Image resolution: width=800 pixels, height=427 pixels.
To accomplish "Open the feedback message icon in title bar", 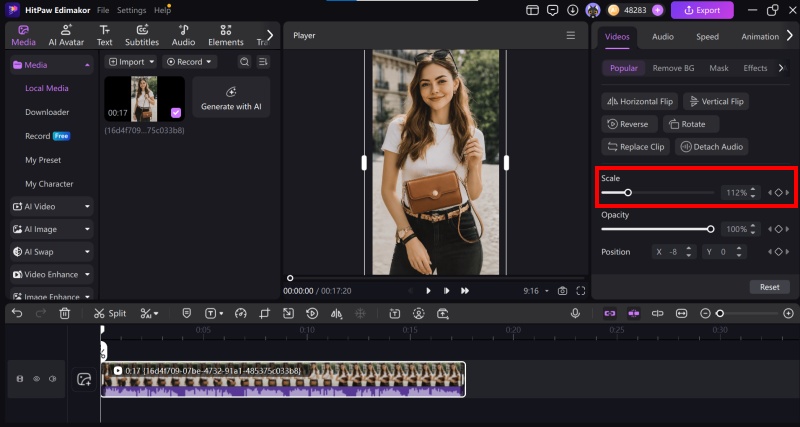I will [x=553, y=10].
